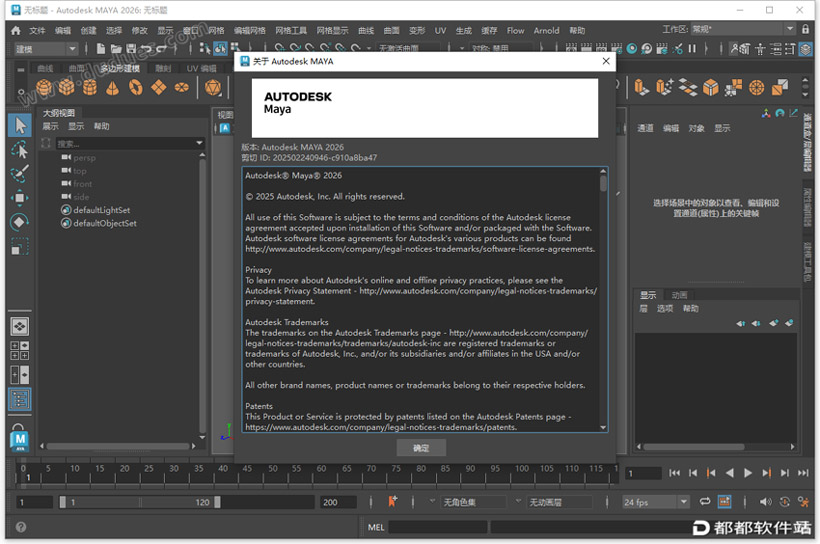Click the polygon cone shelf icon
This screenshot has height=544, width=820.
coord(112,87)
